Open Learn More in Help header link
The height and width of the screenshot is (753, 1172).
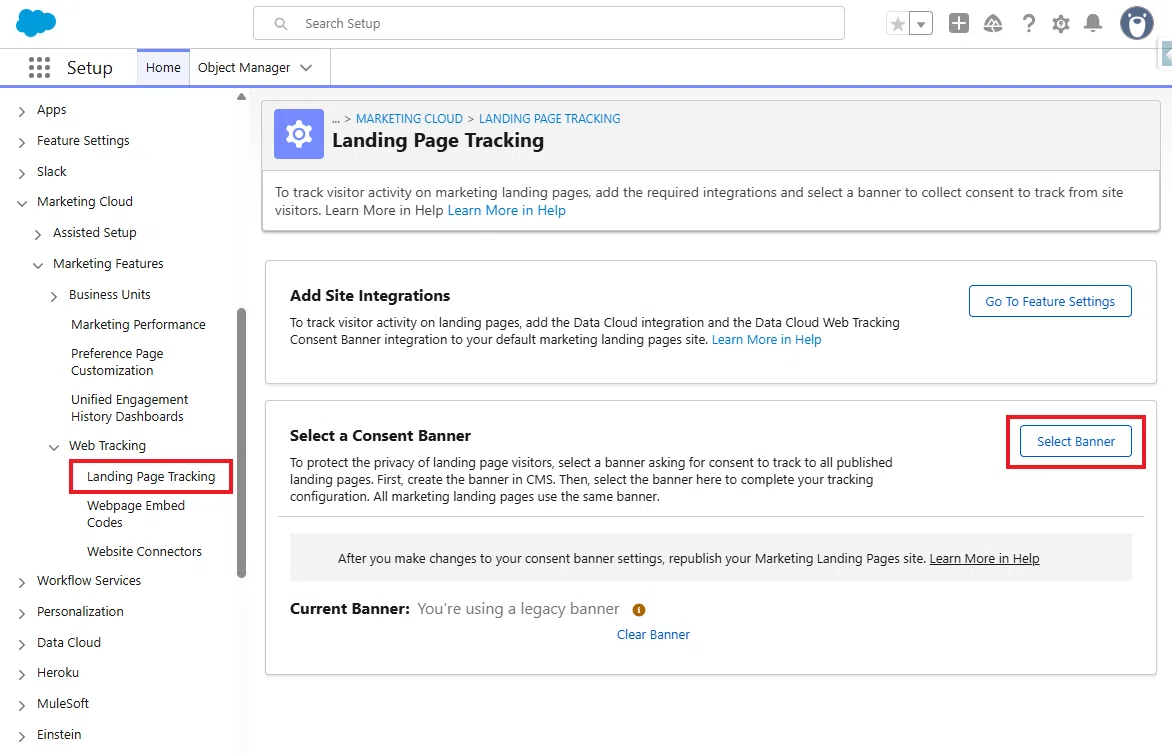pyautogui.click(x=506, y=211)
